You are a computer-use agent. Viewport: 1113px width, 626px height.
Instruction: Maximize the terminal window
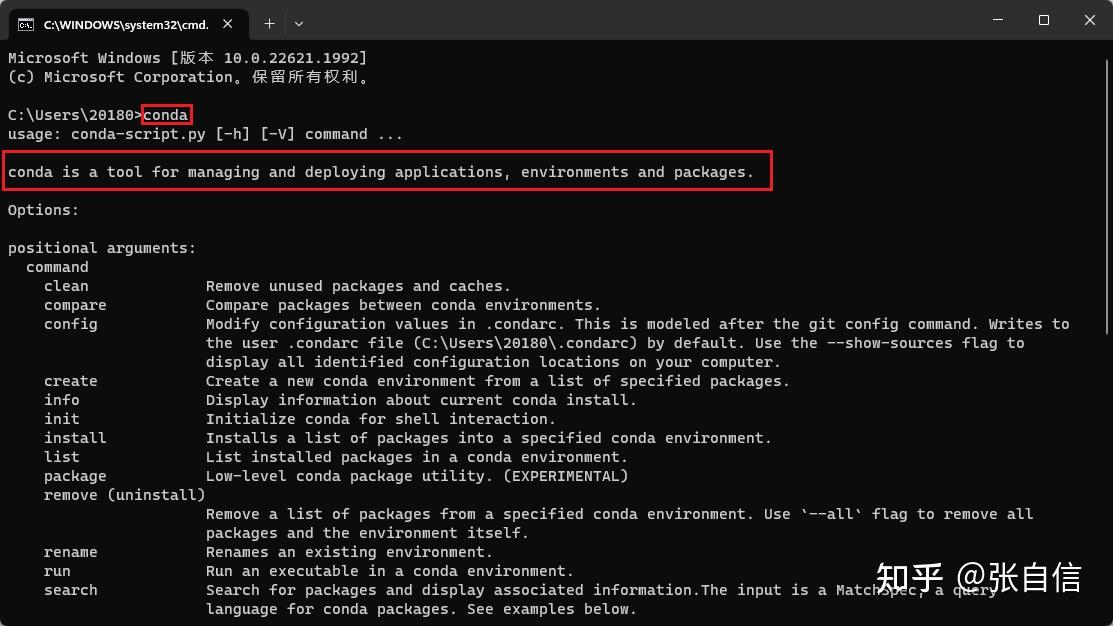(x=1044, y=20)
